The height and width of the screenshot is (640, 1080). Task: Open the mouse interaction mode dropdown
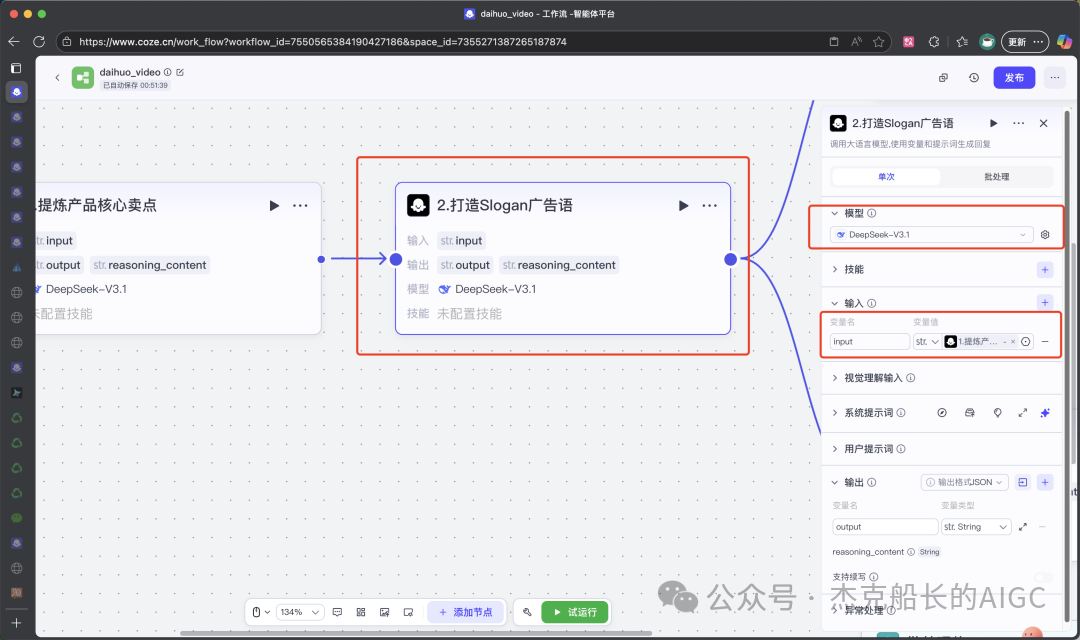click(x=260, y=612)
